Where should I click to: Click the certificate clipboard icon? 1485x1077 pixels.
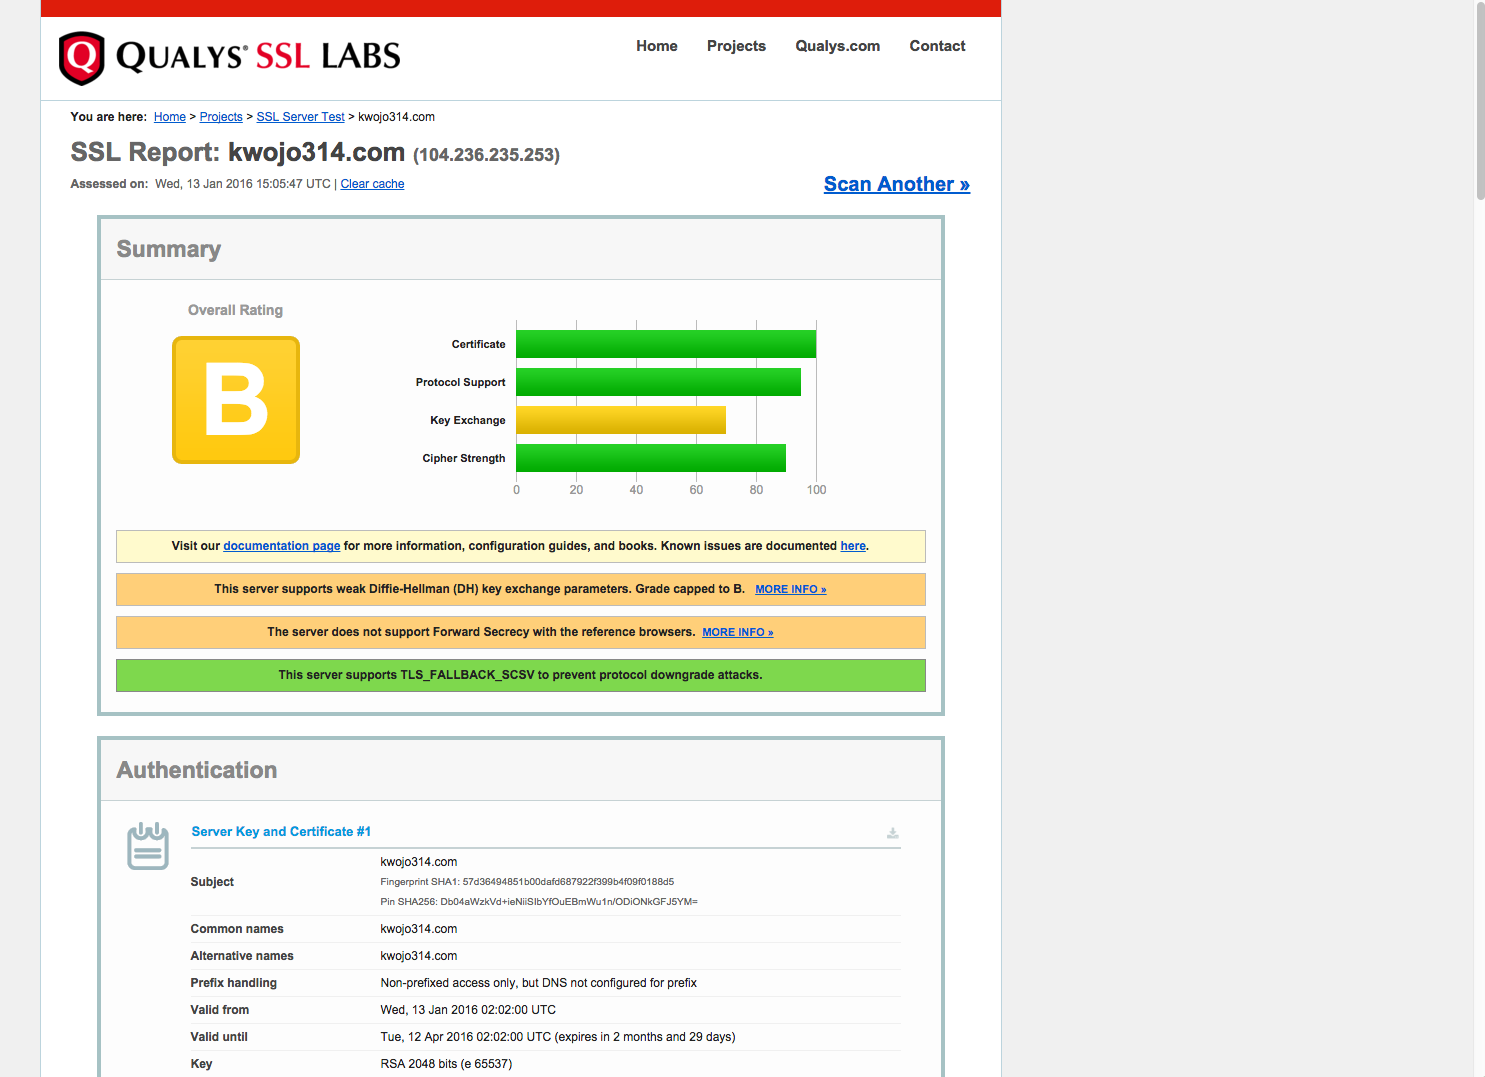click(148, 846)
